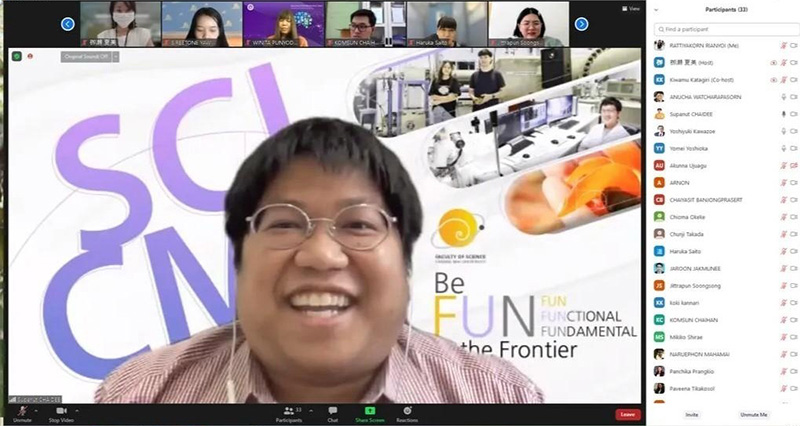This screenshot has width=800, height=426.
Task: Select KOMSUN CHAIHAN video thumbnail
Action: coord(366,24)
